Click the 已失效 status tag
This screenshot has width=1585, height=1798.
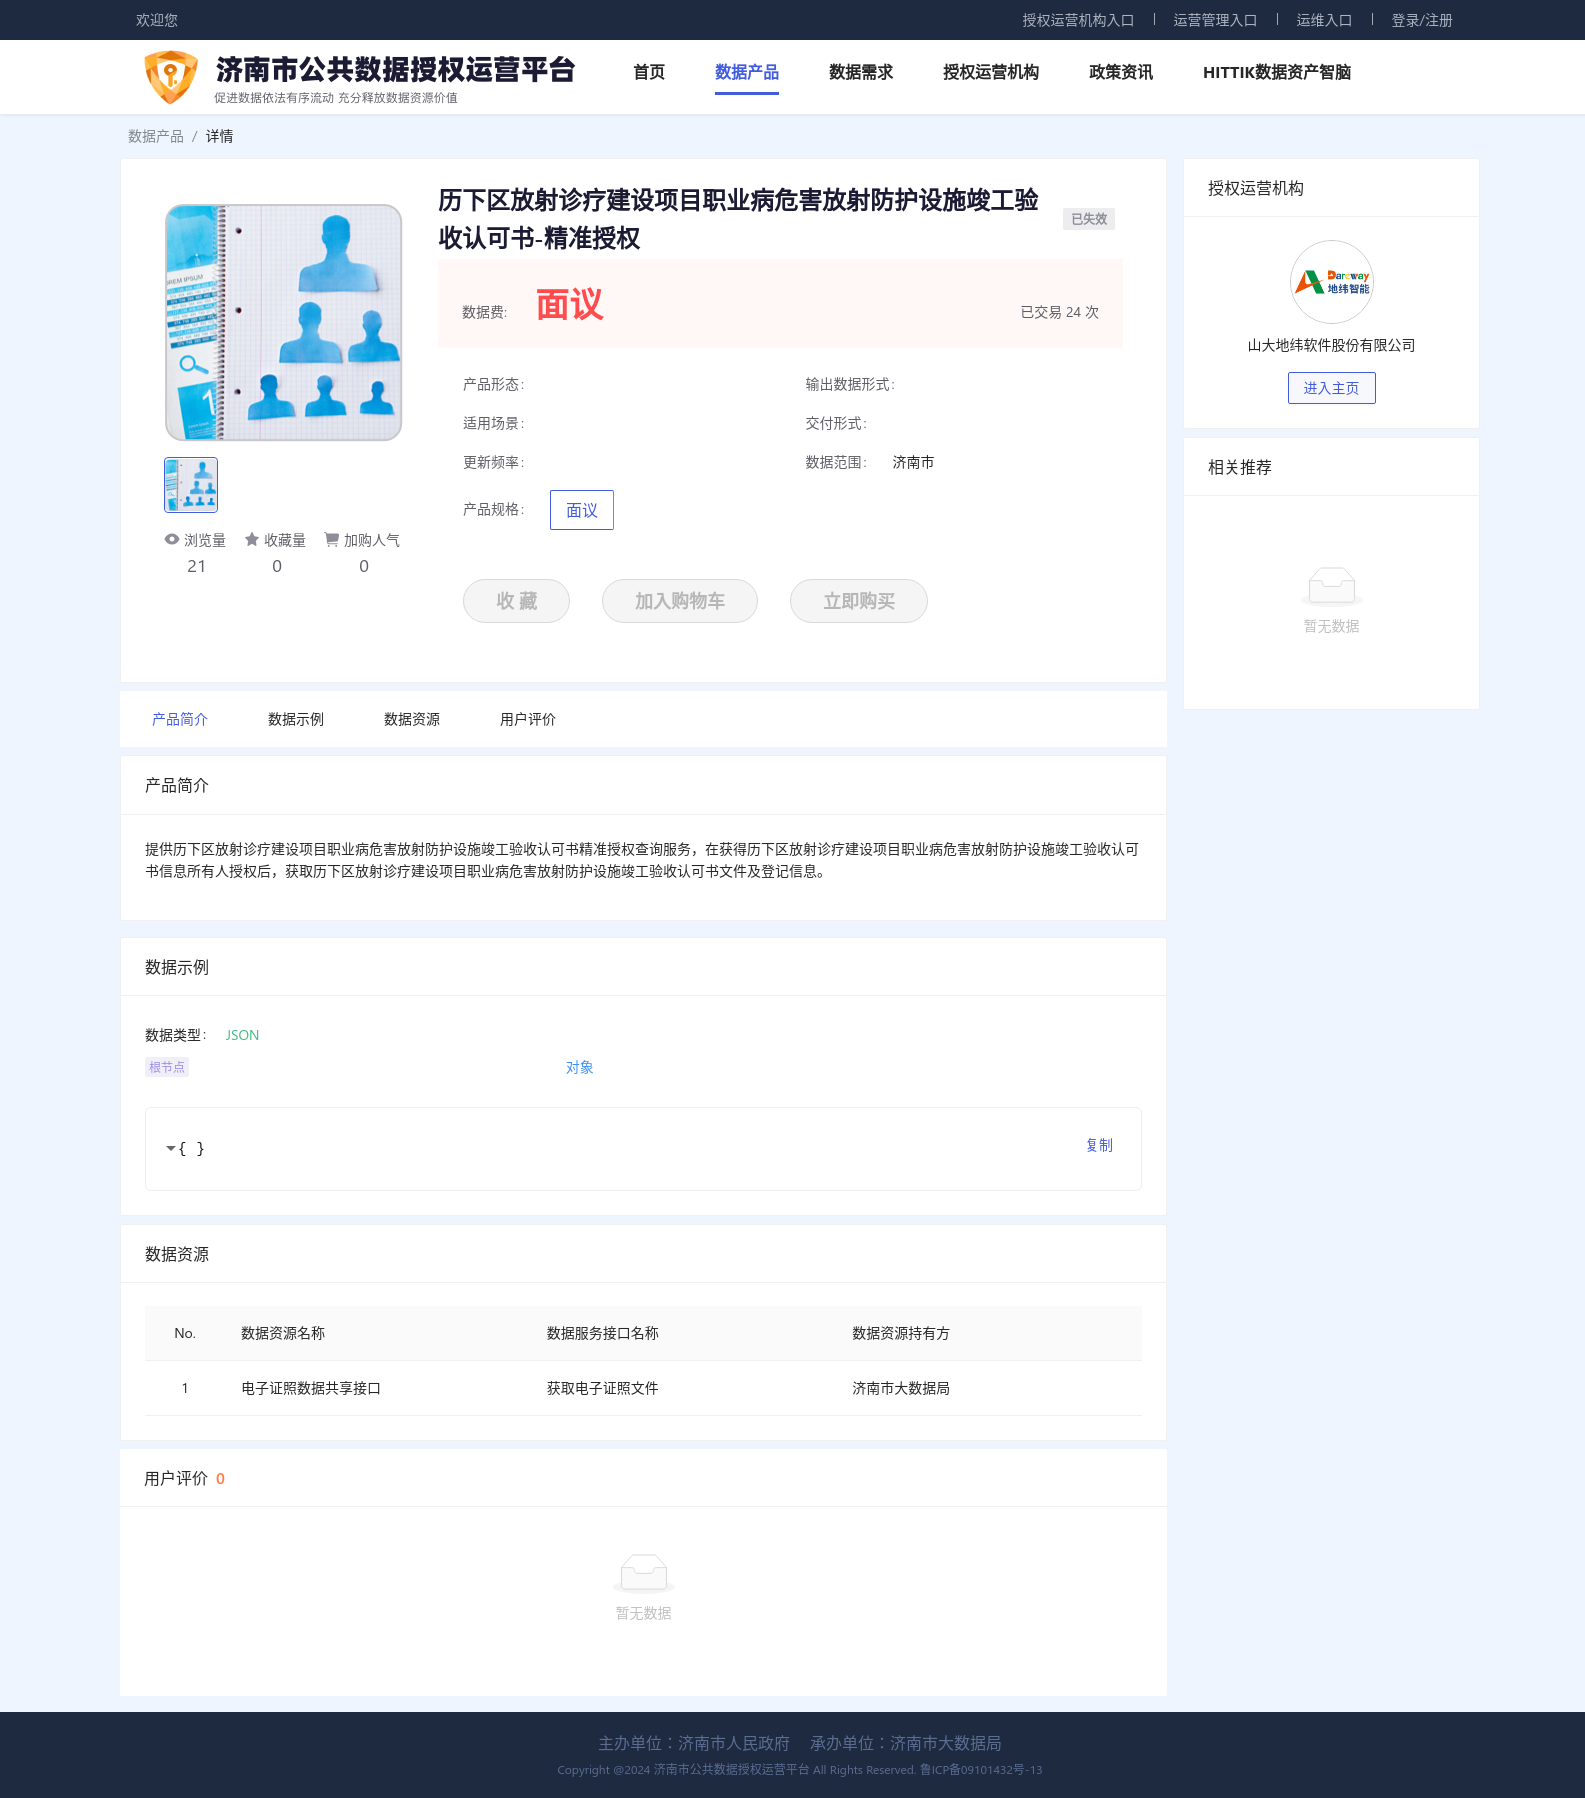point(1089,219)
